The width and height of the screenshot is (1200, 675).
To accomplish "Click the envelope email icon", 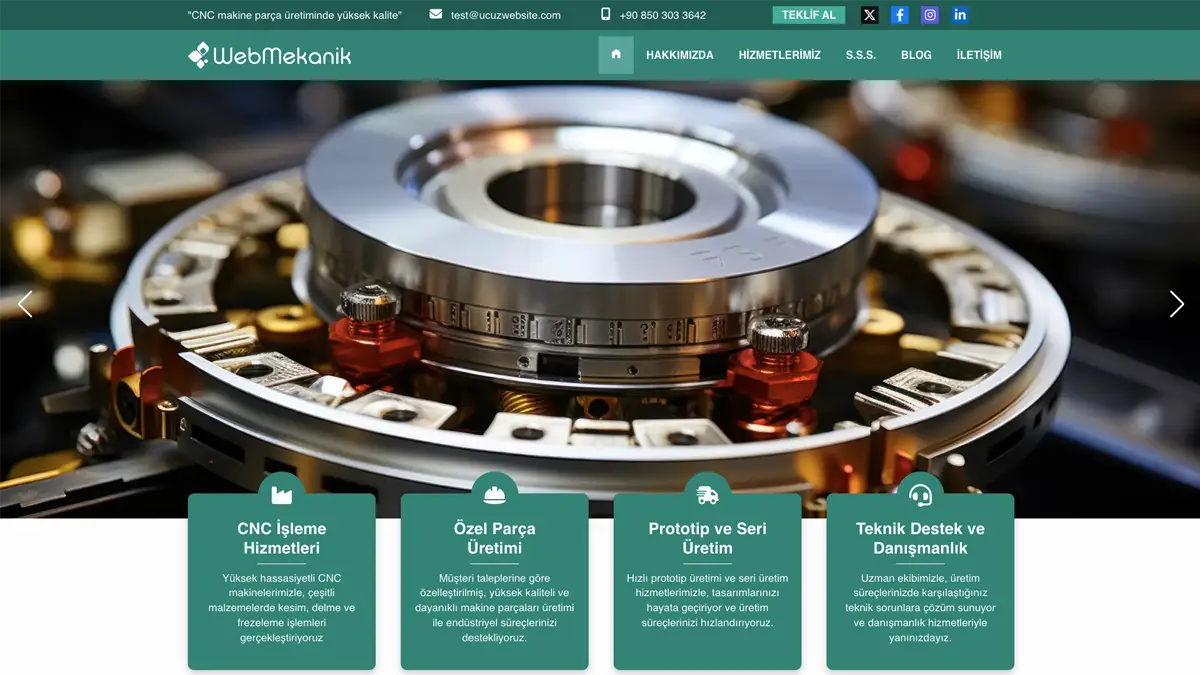I will point(436,14).
